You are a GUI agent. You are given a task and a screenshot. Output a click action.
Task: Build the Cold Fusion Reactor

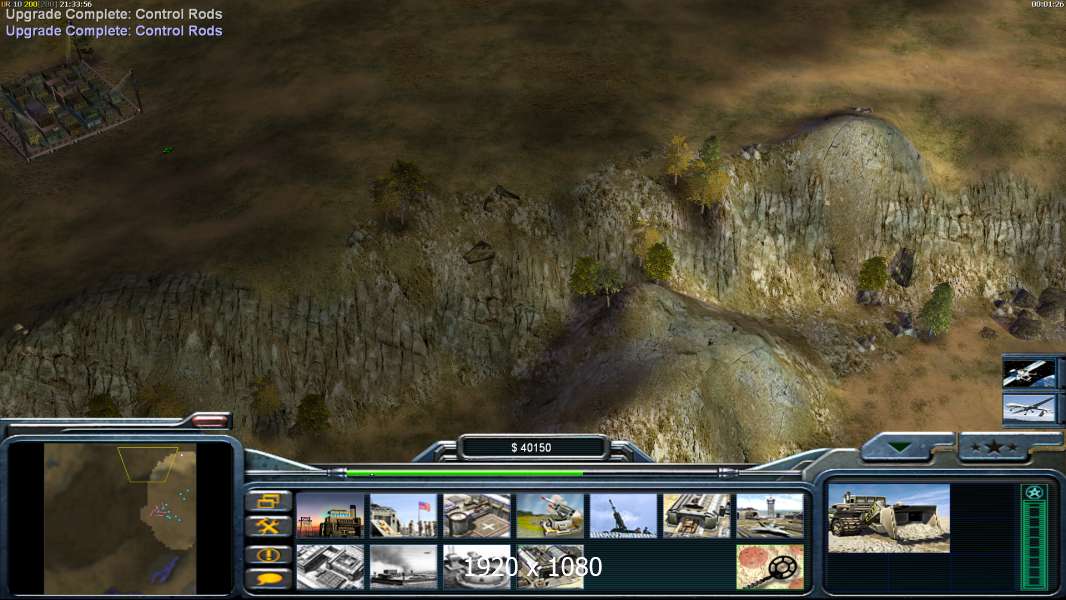pyautogui.click(x=330, y=515)
